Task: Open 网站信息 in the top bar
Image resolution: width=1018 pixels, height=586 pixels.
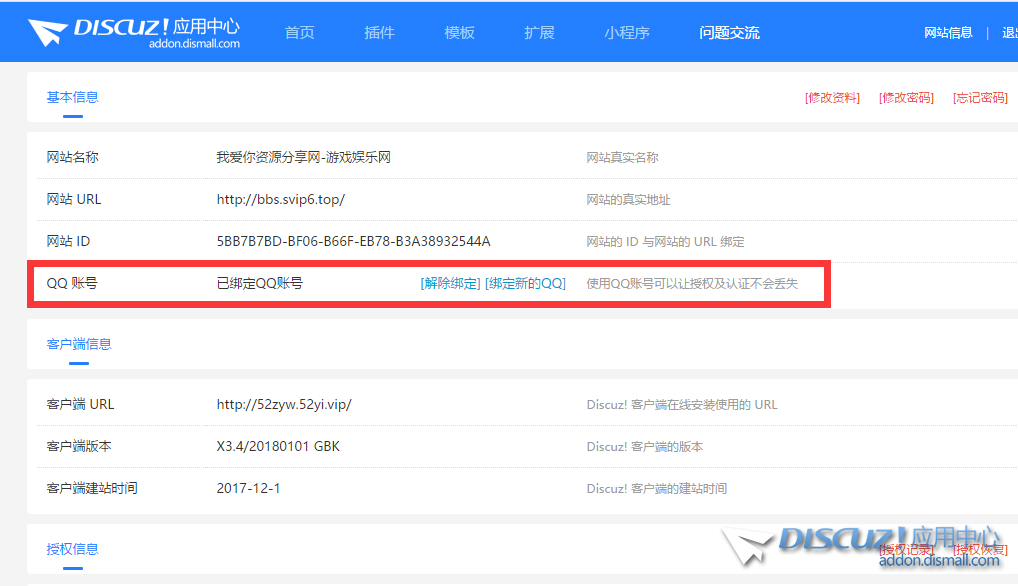Action: coord(948,32)
